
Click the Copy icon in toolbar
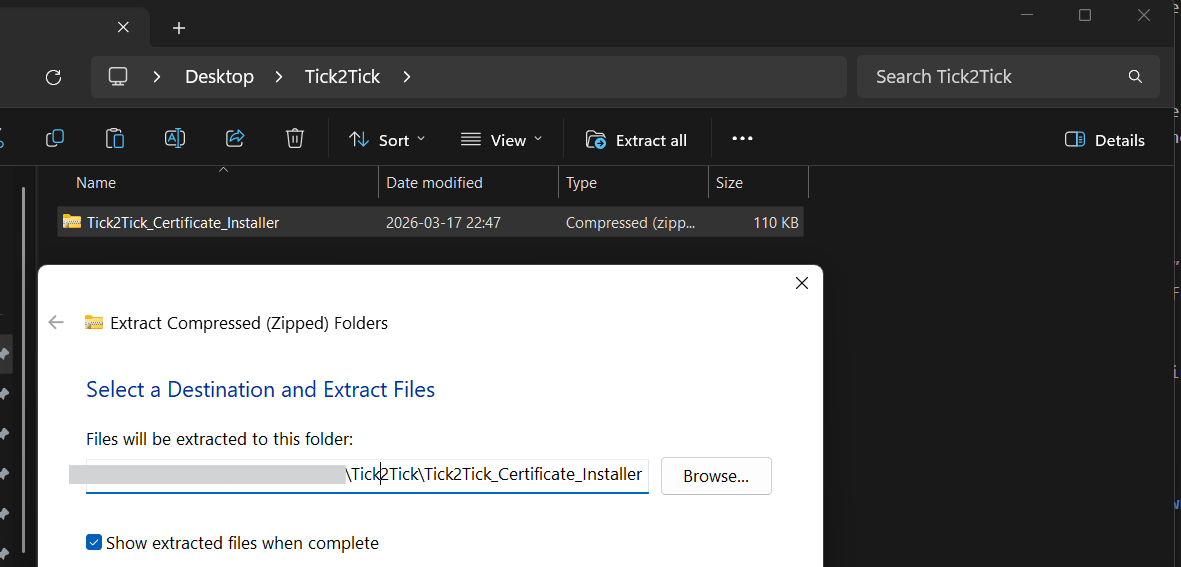pos(55,139)
